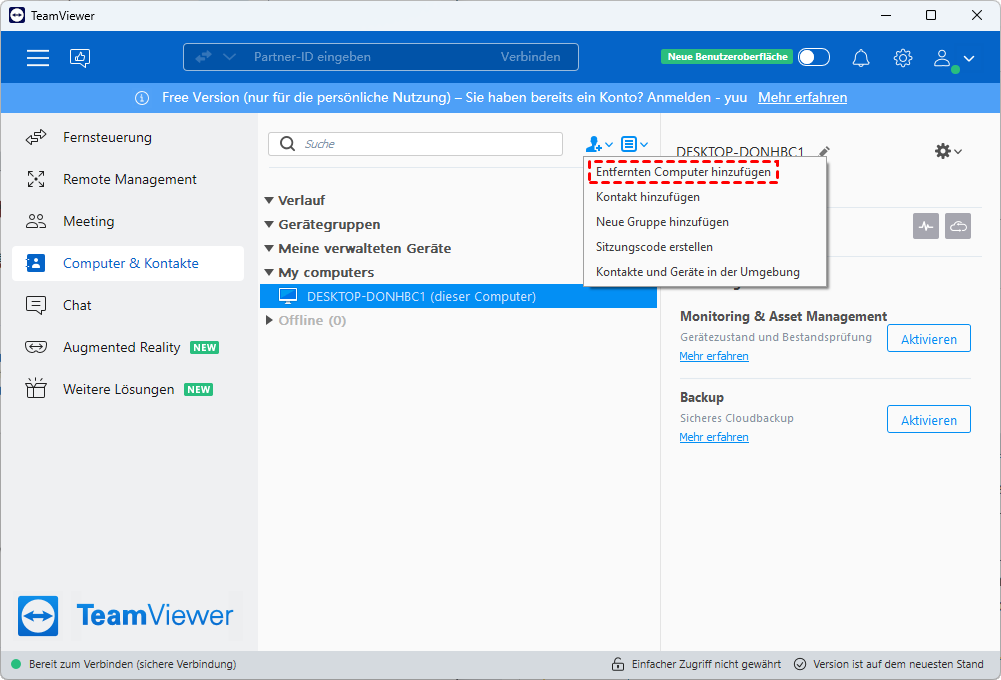Viewport: 1001px width, 680px height.
Task: Click Mehr erfahren in the blue banner
Action: point(802,97)
